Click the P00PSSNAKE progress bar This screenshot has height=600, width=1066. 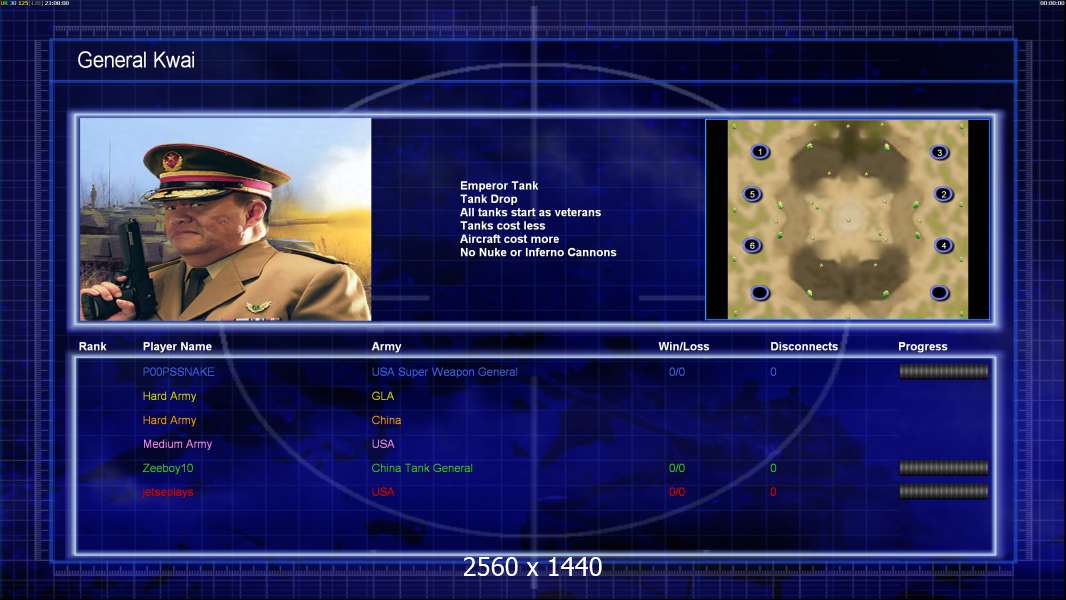(944, 371)
